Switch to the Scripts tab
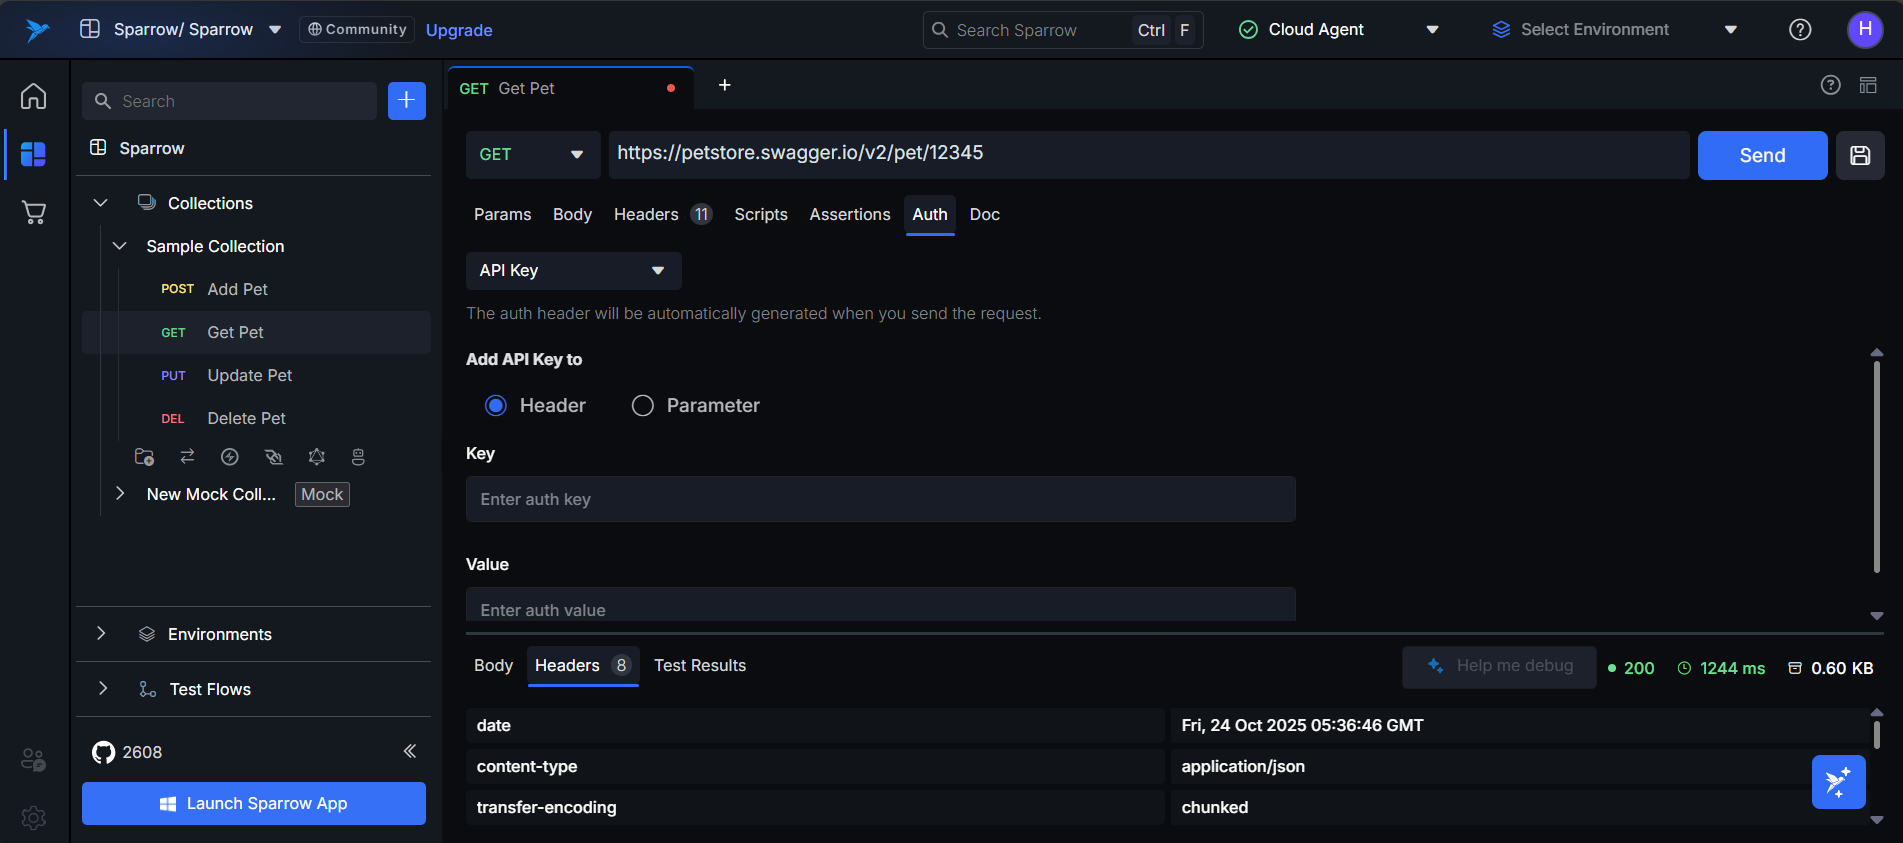This screenshot has height=843, width=1903. [760, 215]
